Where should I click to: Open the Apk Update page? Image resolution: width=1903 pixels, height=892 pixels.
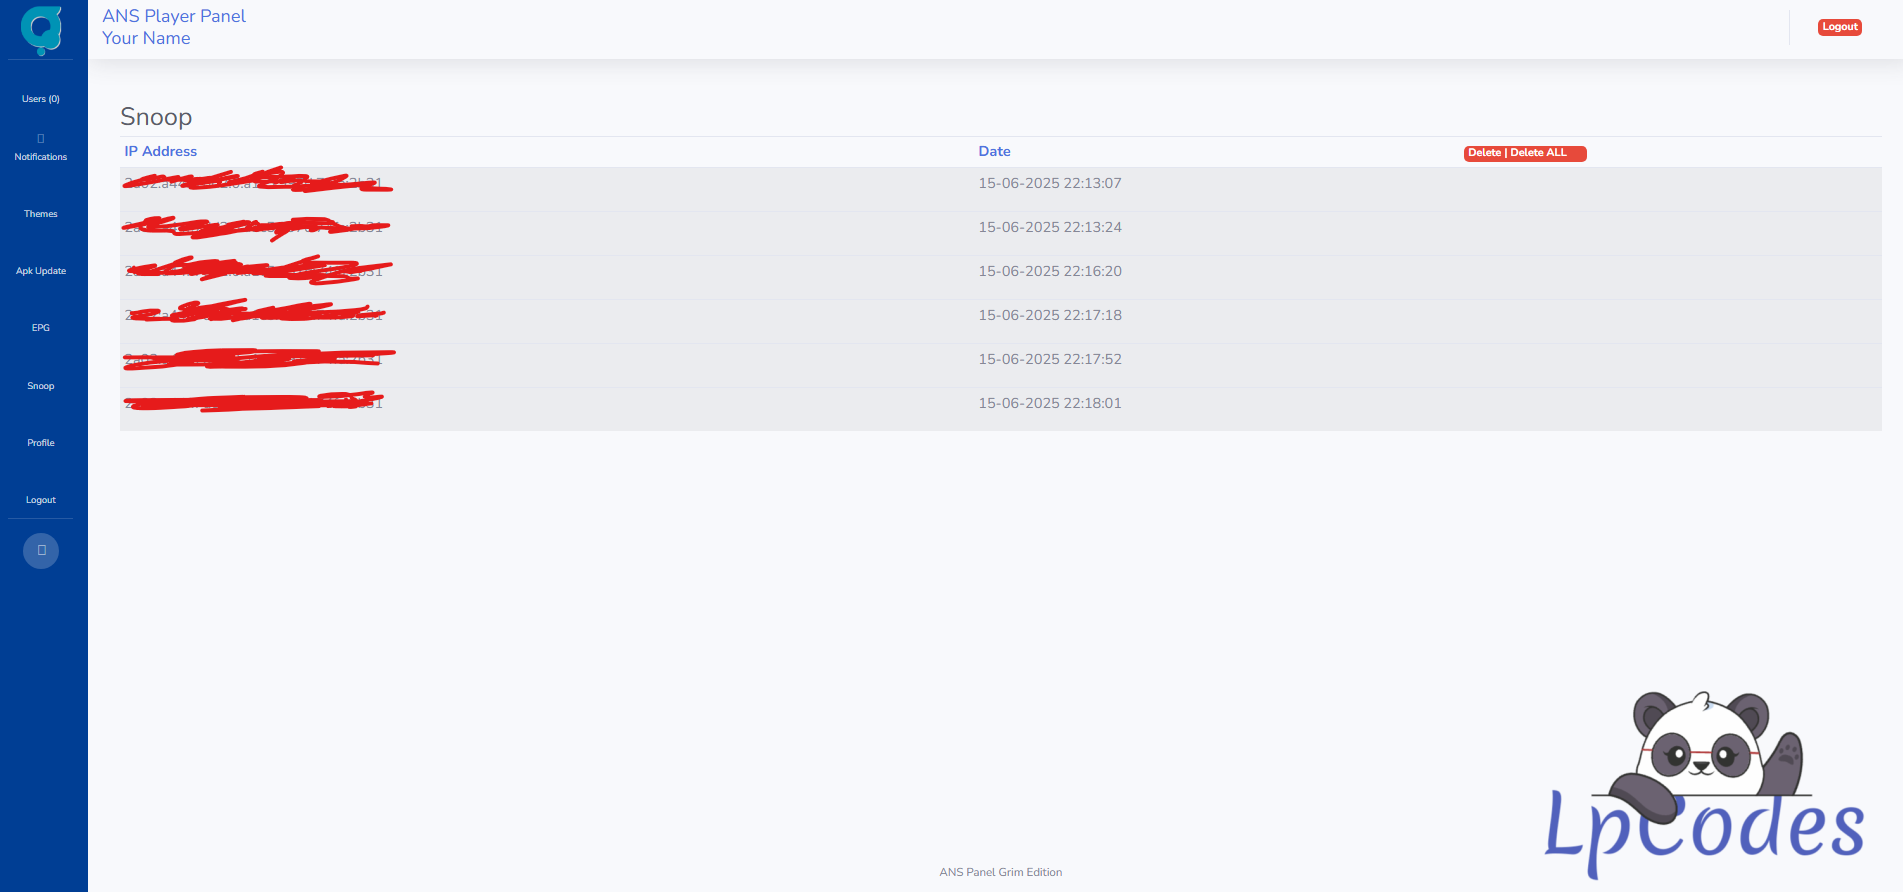pos(41,271)
